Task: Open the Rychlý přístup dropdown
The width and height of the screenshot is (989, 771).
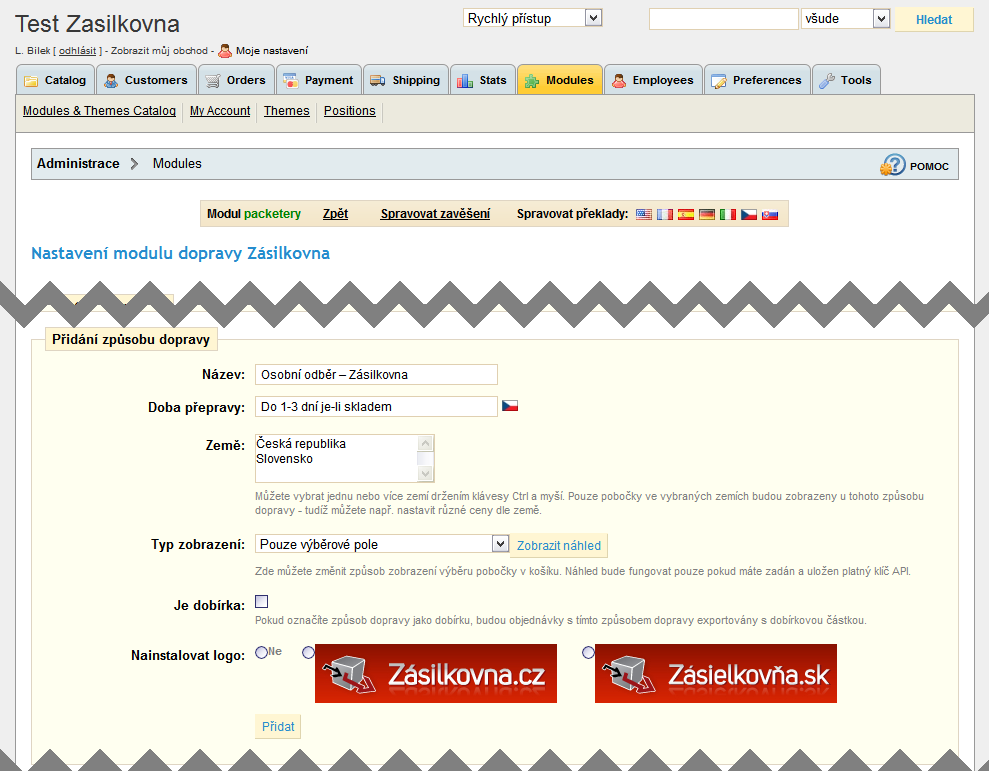Action: point(532,18)
